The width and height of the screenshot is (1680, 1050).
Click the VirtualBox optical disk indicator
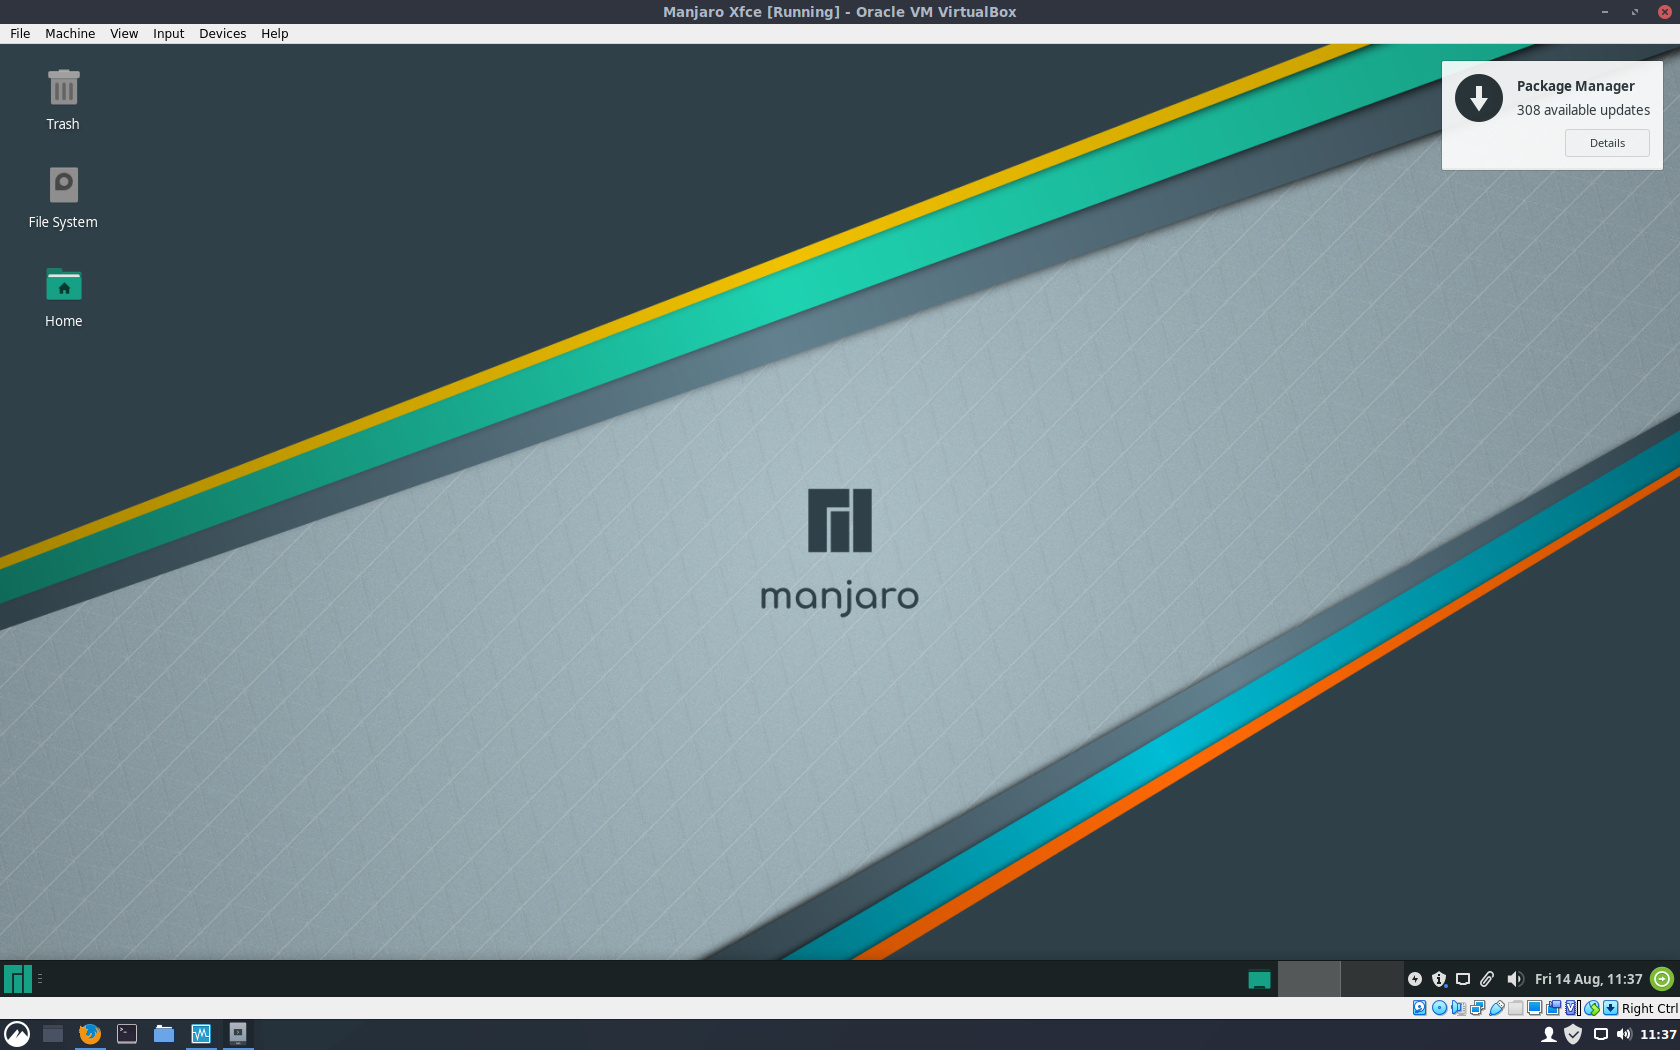[x=1439, y=1008]
